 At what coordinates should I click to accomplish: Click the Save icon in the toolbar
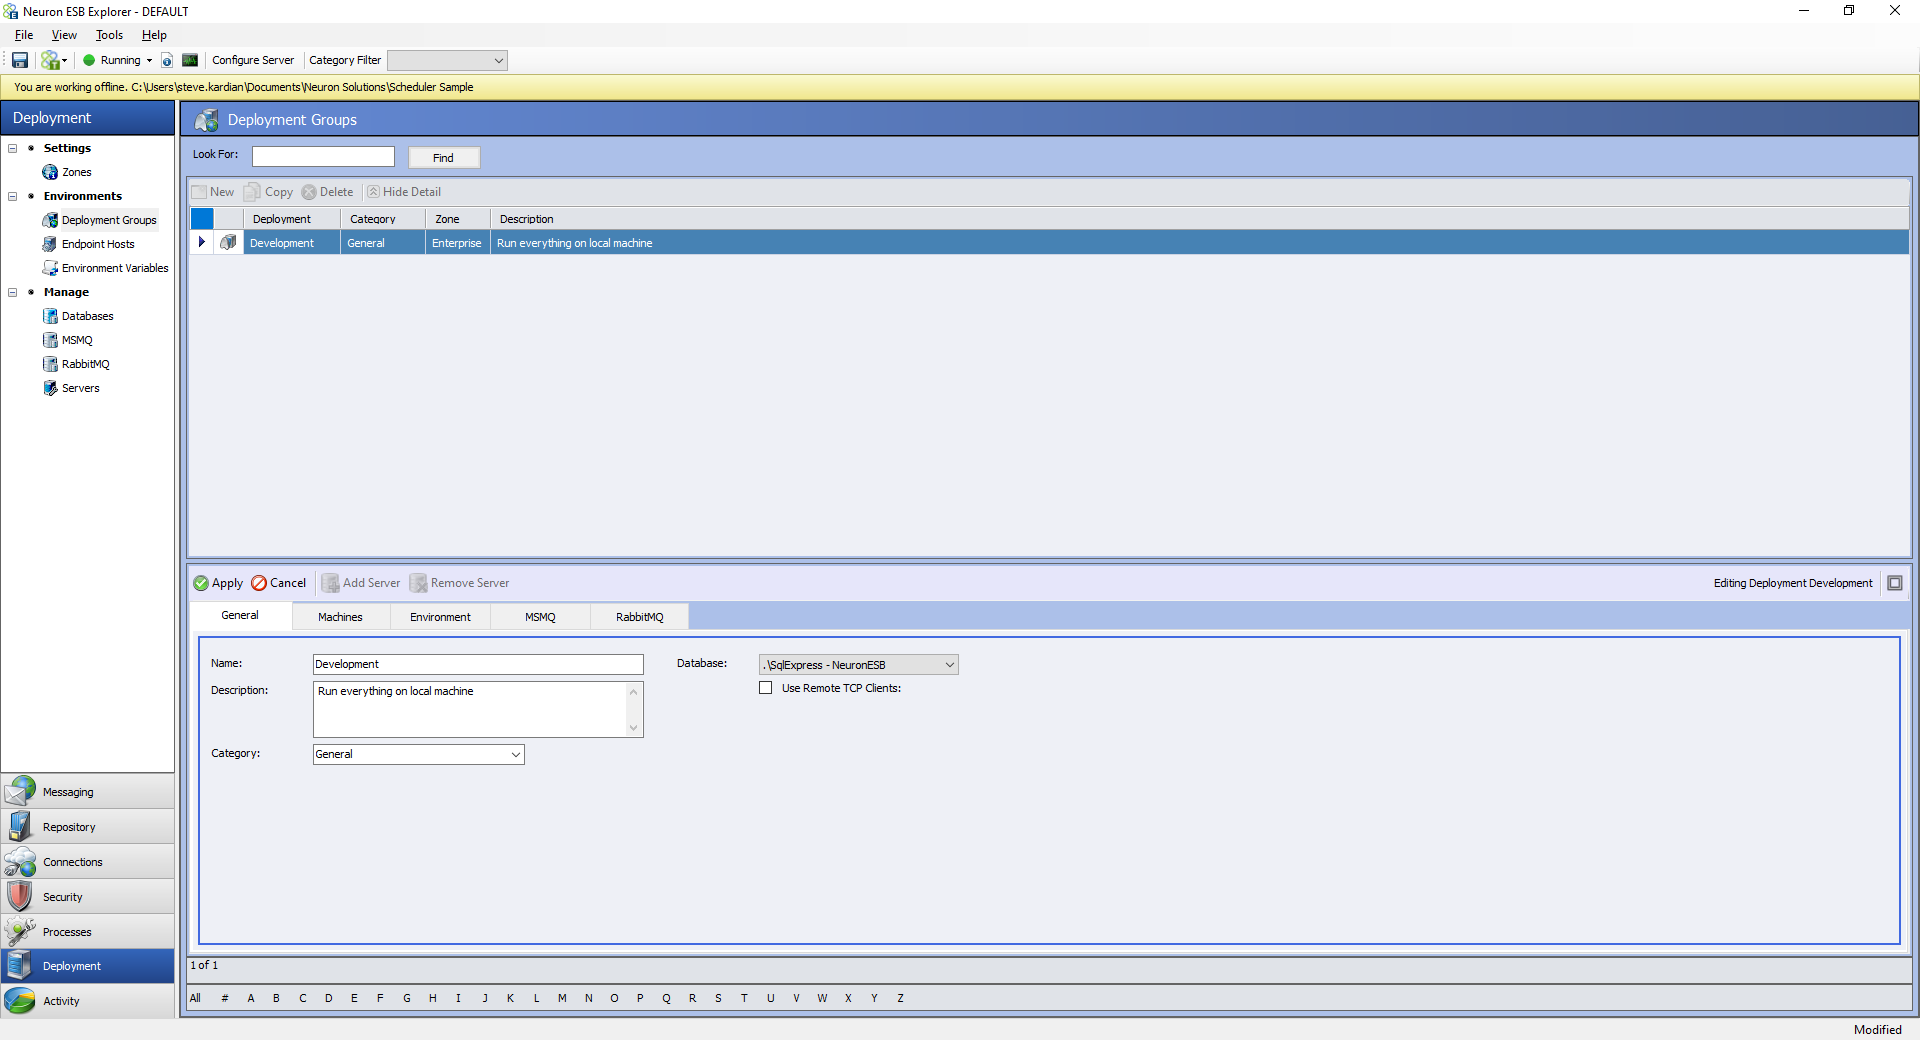pos(20,60)
